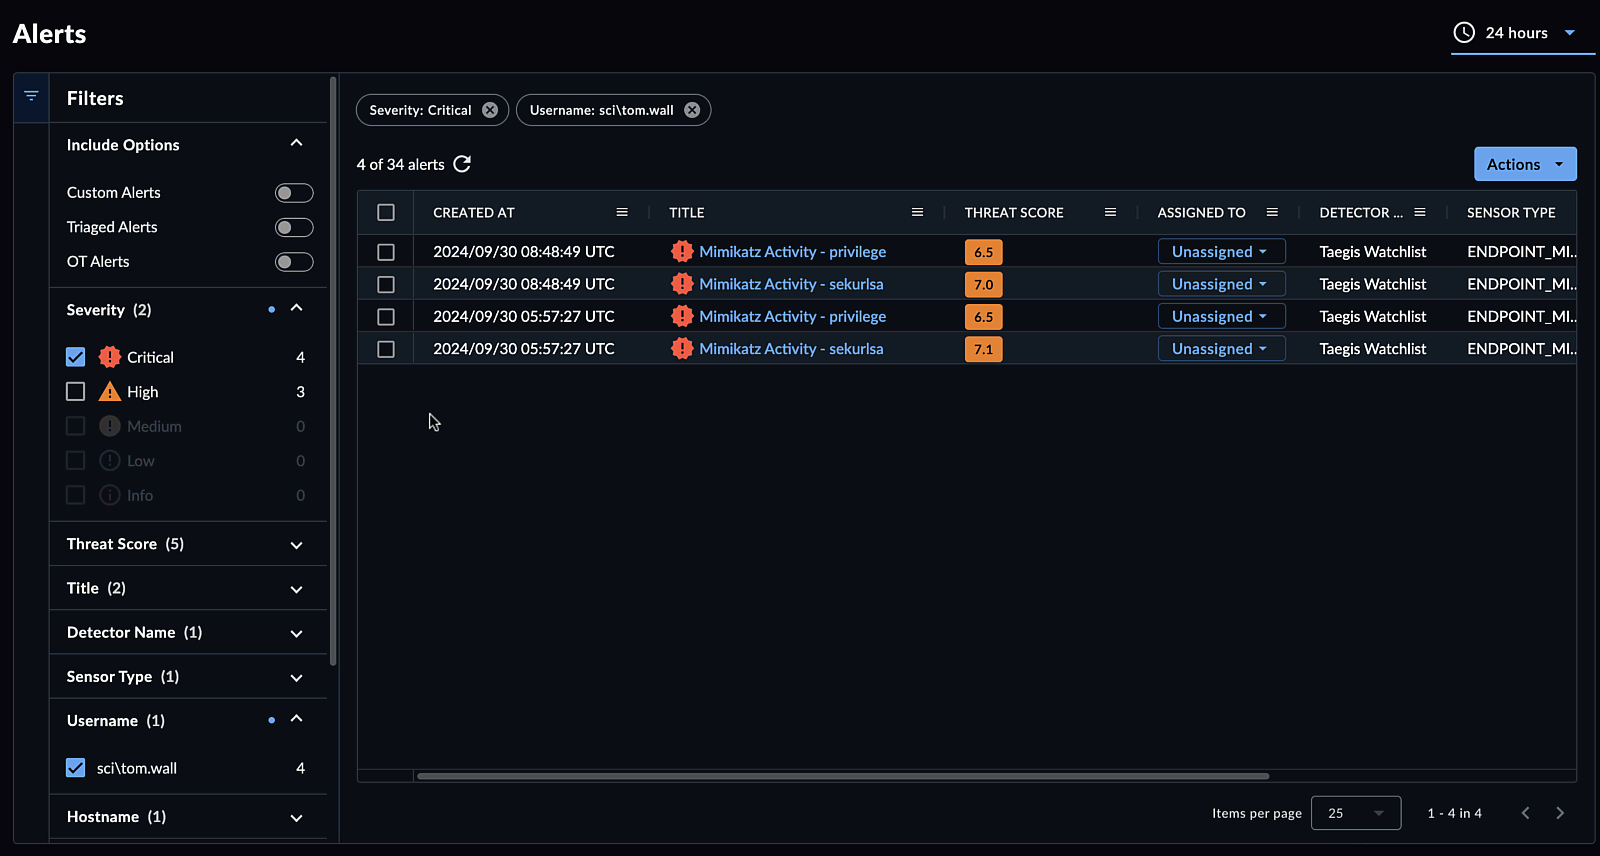Select the 08:48:49 sekurlsa alert row checkbox

click(x=386, y=284)
